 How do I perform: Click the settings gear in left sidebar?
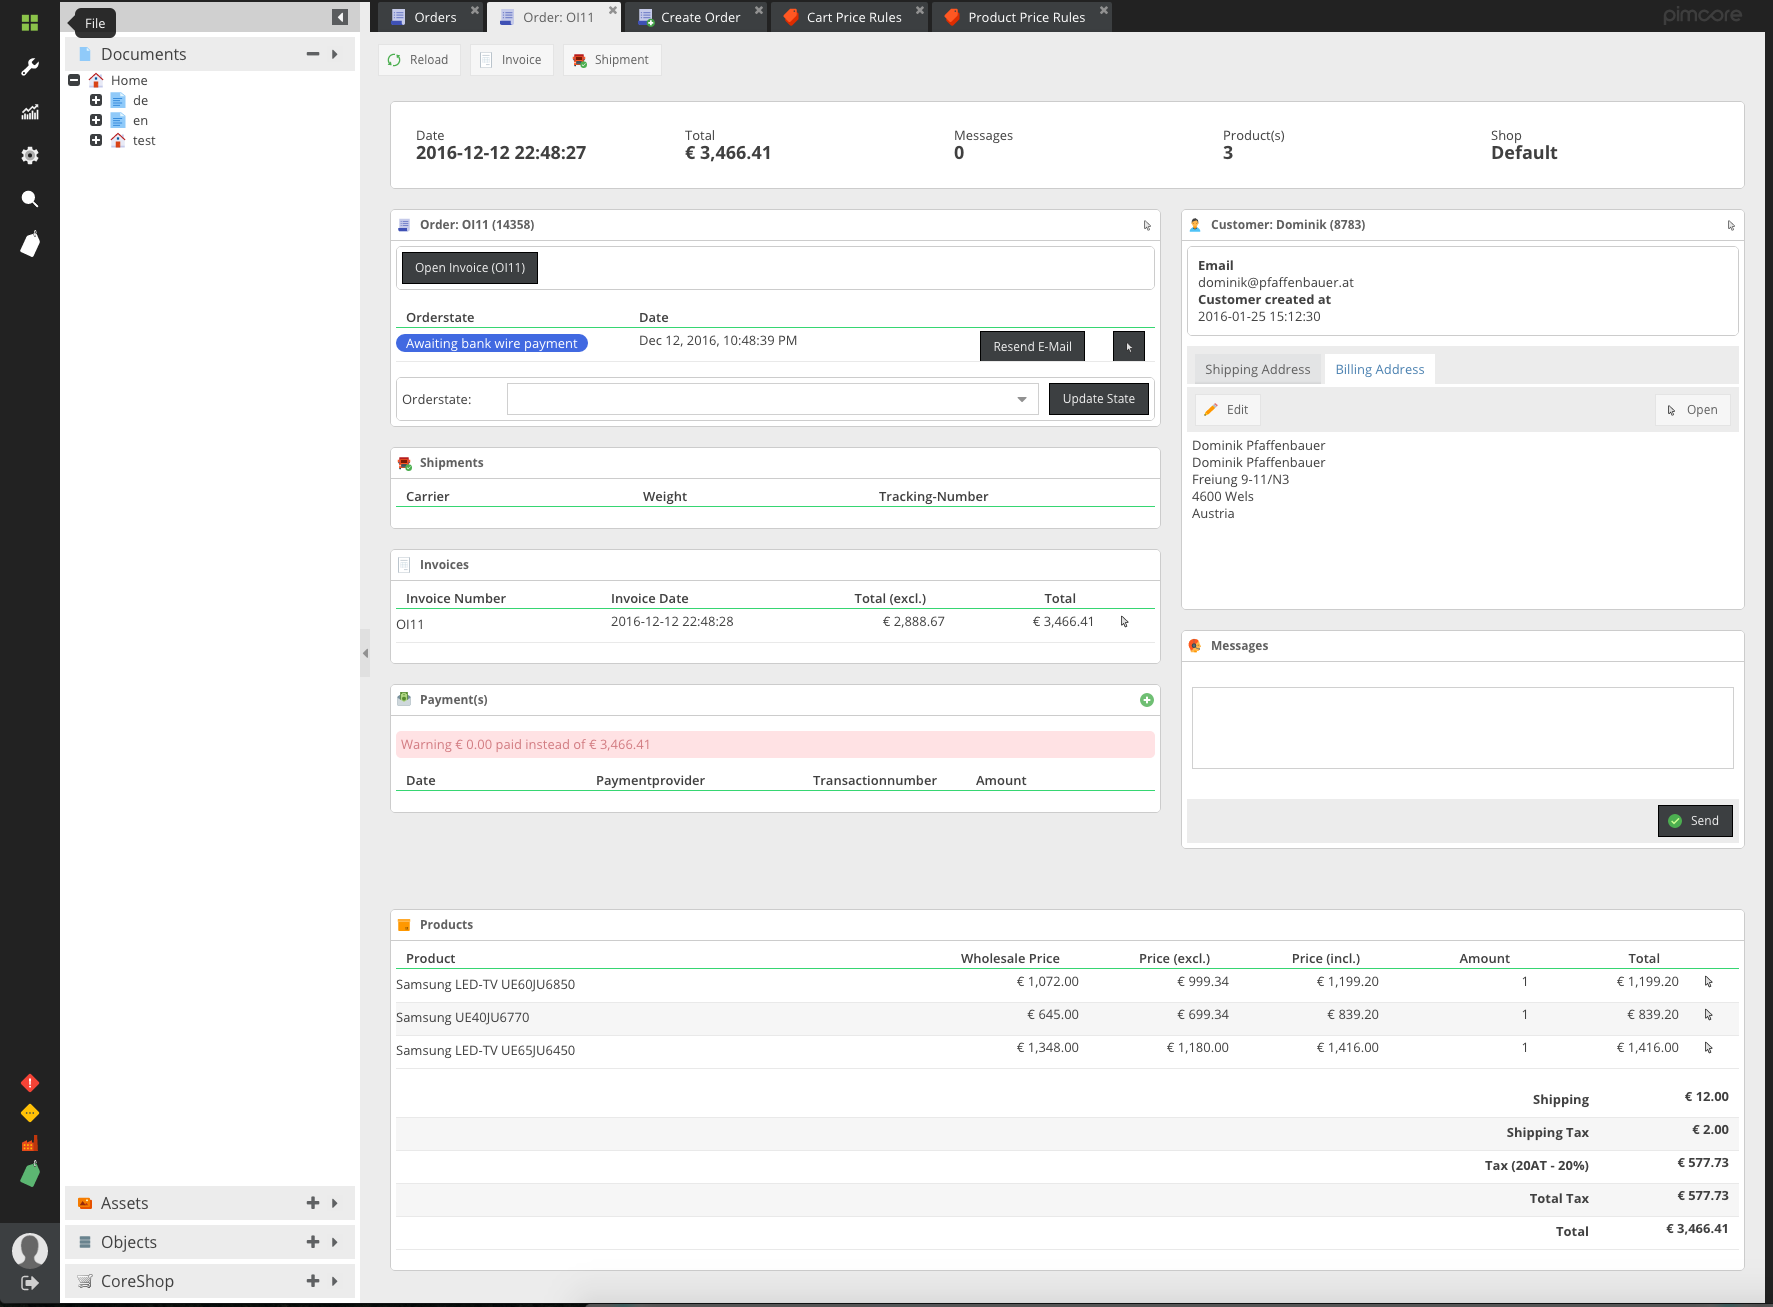29,155
